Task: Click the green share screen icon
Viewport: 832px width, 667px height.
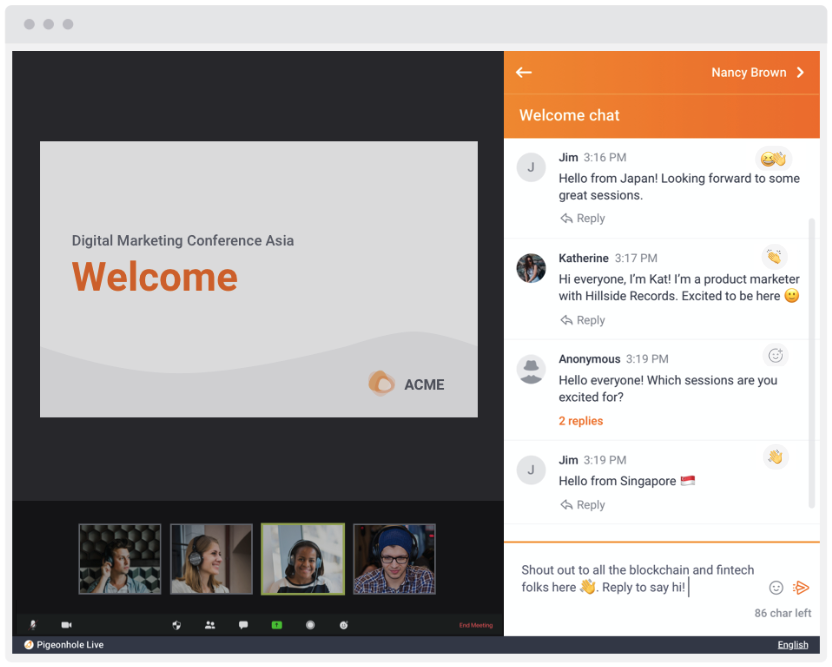Action: (277, 625)
